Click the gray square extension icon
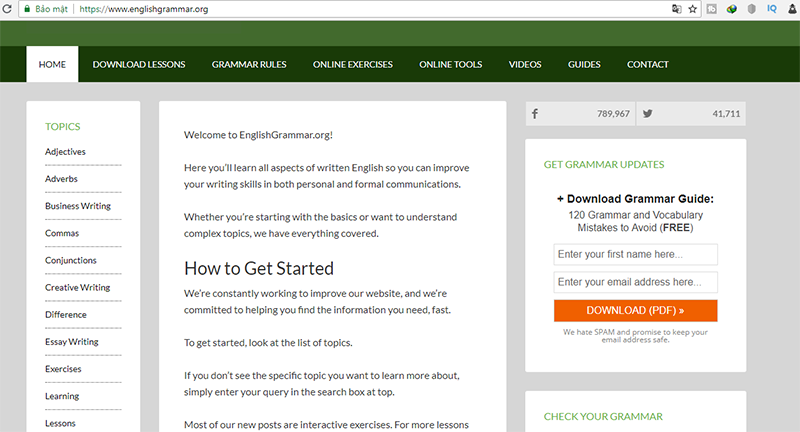Screen dimensions: 800x432 pos(712,9)
